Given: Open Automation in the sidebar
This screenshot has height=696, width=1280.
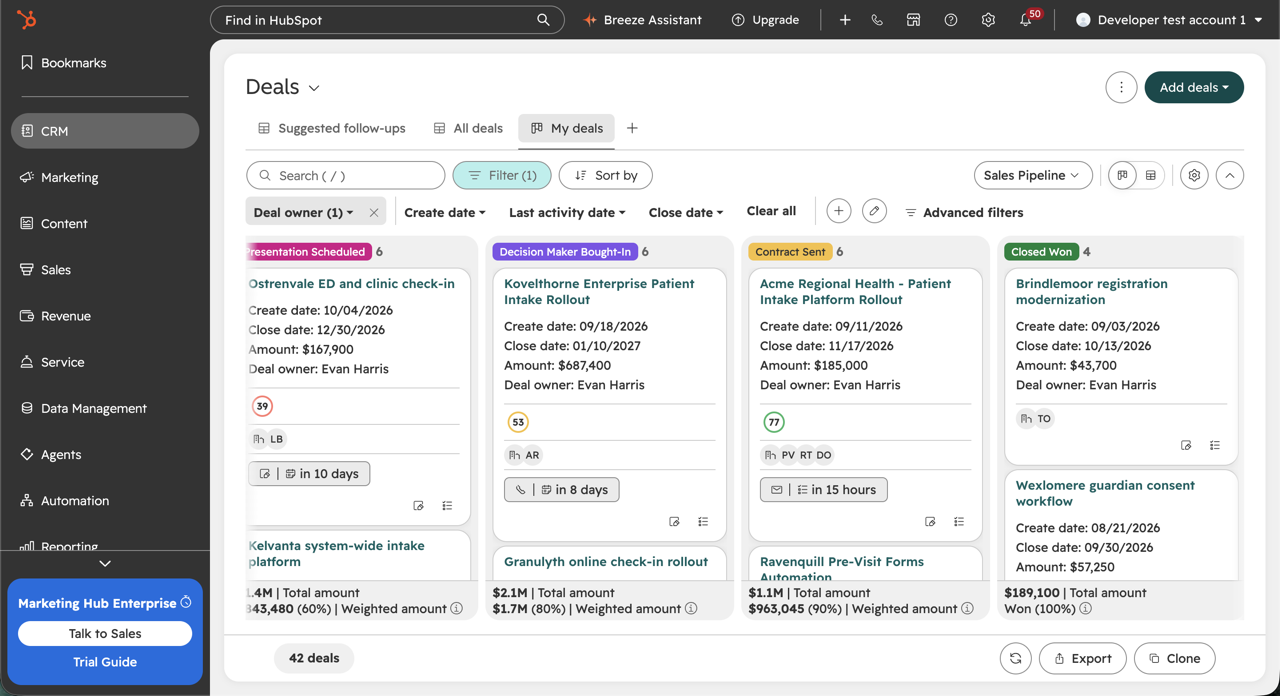Looking at the screenshot, I should point(105,500).
